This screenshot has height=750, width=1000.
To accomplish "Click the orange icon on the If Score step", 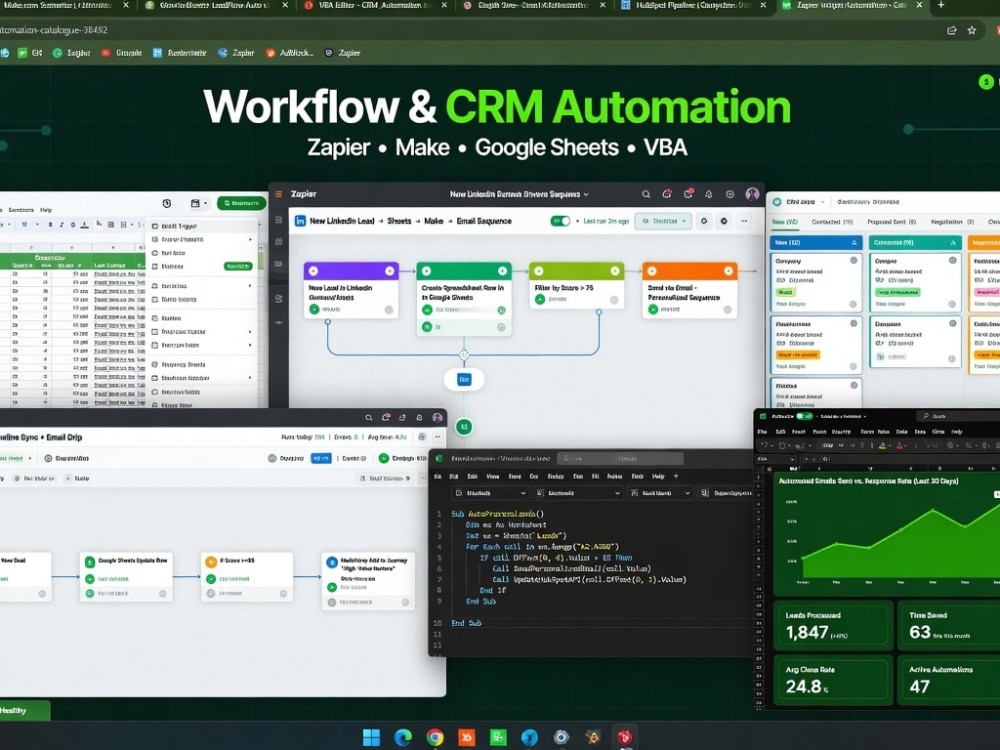I will tap(211, 562).
